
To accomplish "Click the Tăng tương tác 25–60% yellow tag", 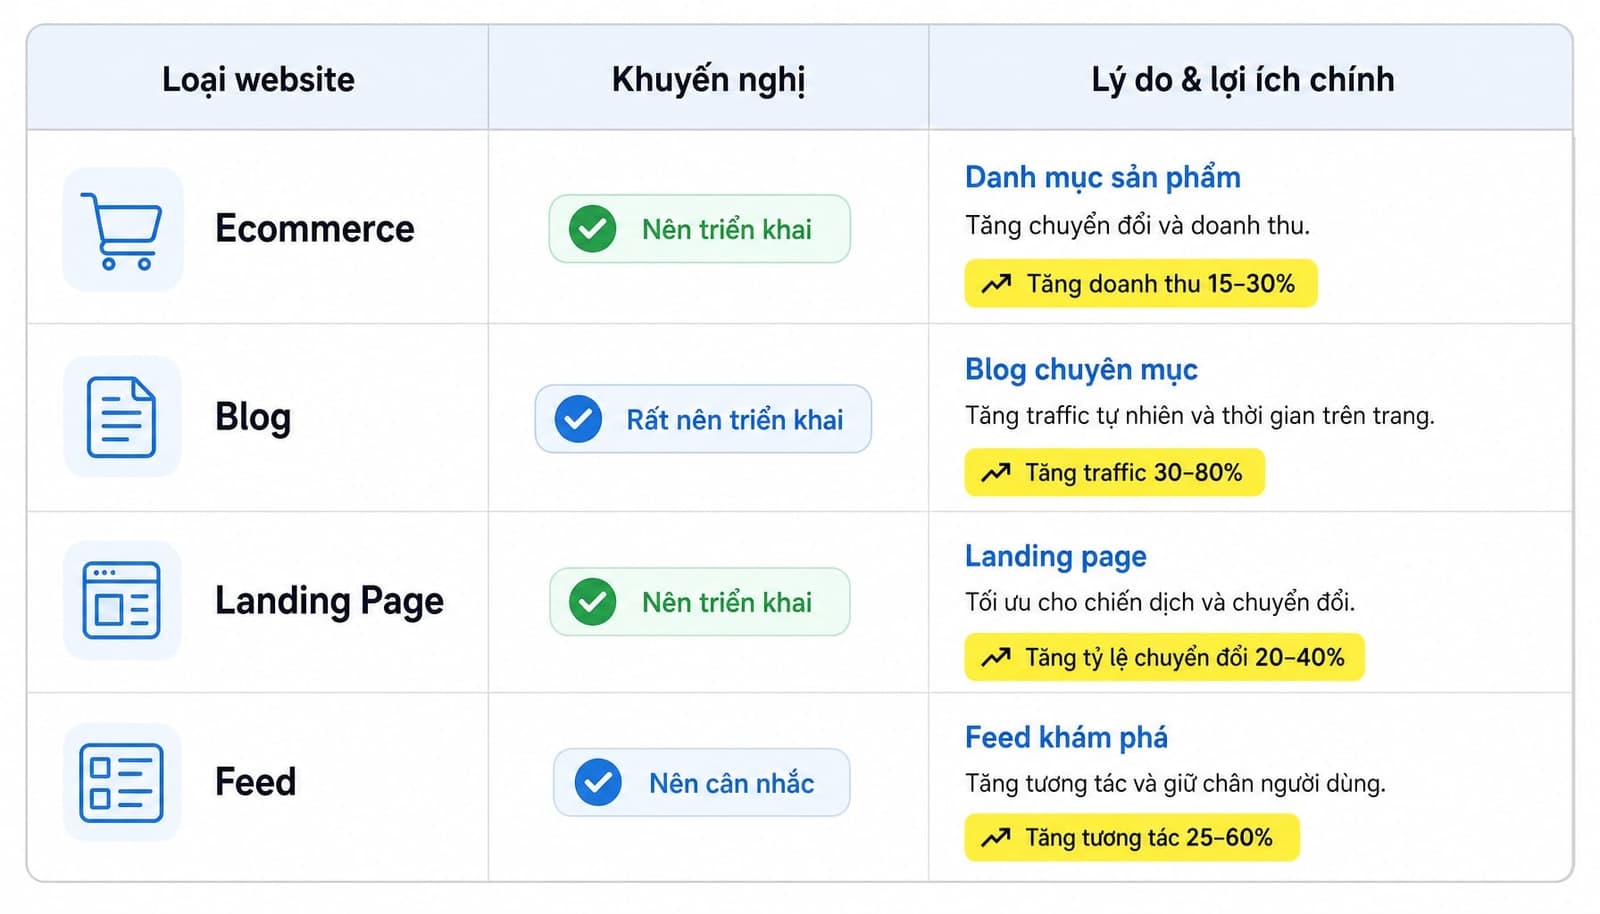I will click(x=1132, y=837).
